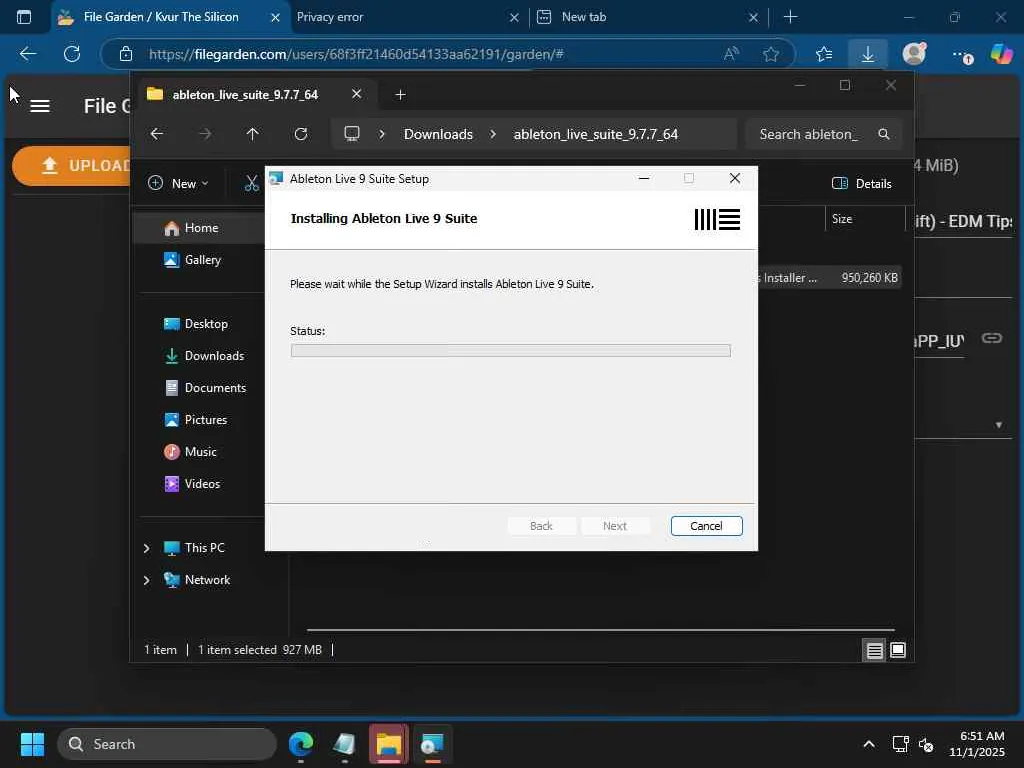Click the filegarden.com address bar
This screenshot has width=1024, height=768.
coord(356,54)
